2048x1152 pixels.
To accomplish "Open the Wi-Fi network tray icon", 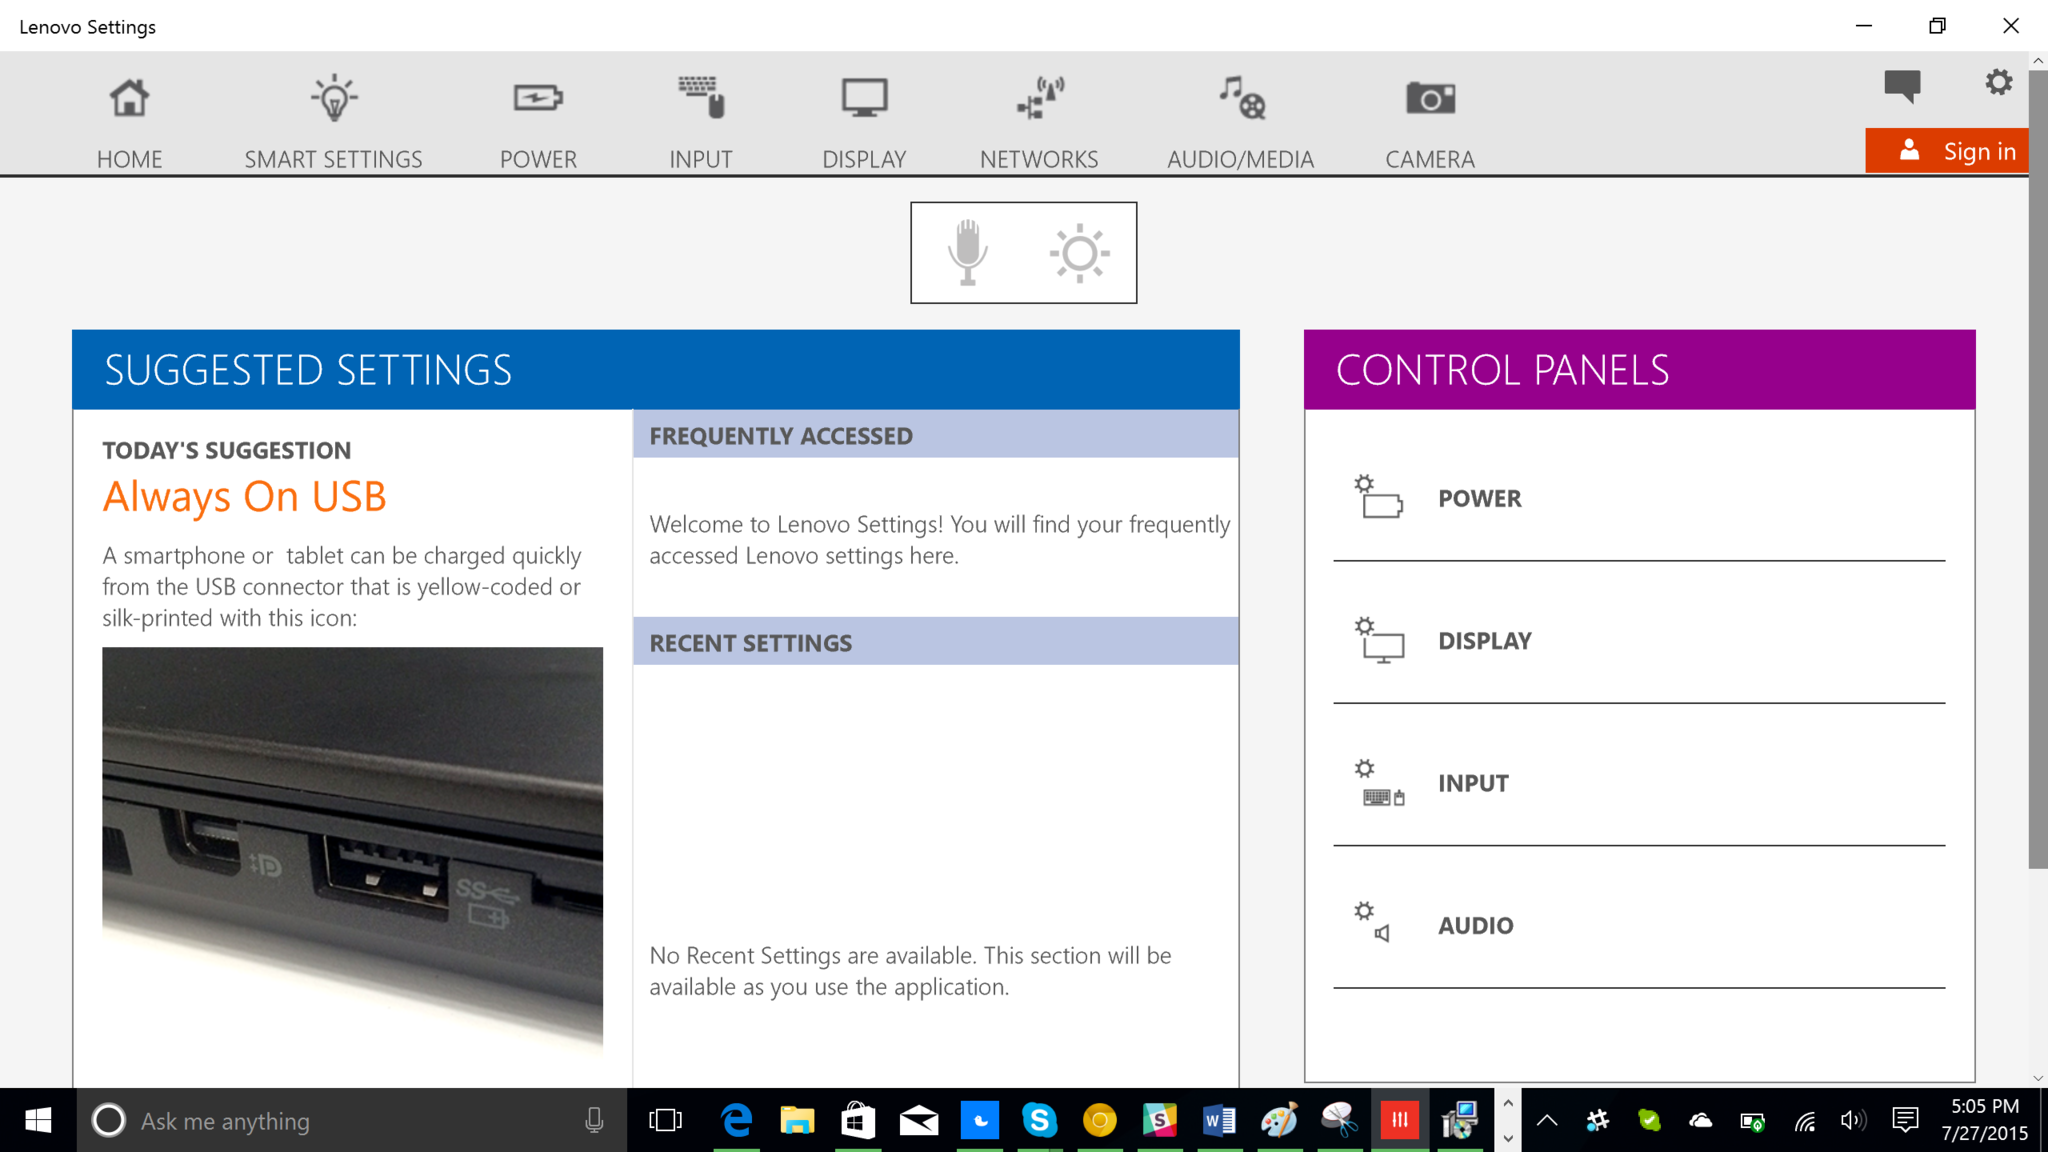I will pyautogui.click(x=1804, y=1122).
